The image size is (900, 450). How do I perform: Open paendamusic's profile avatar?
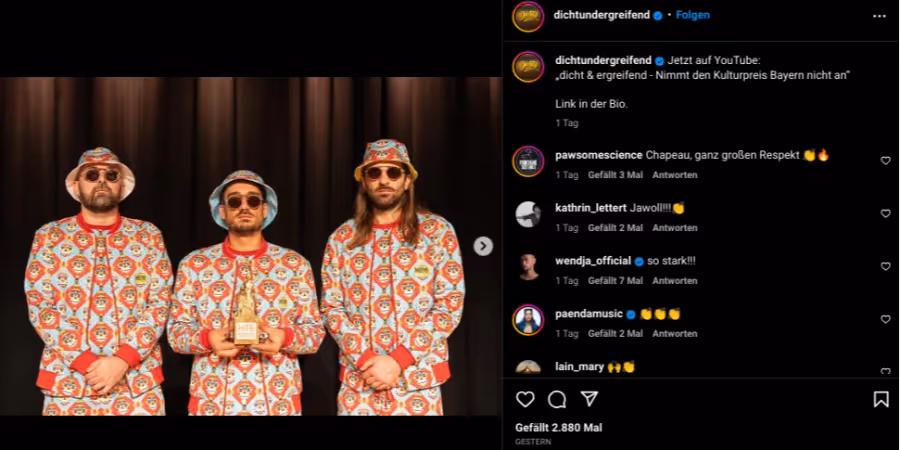point(528,320)
